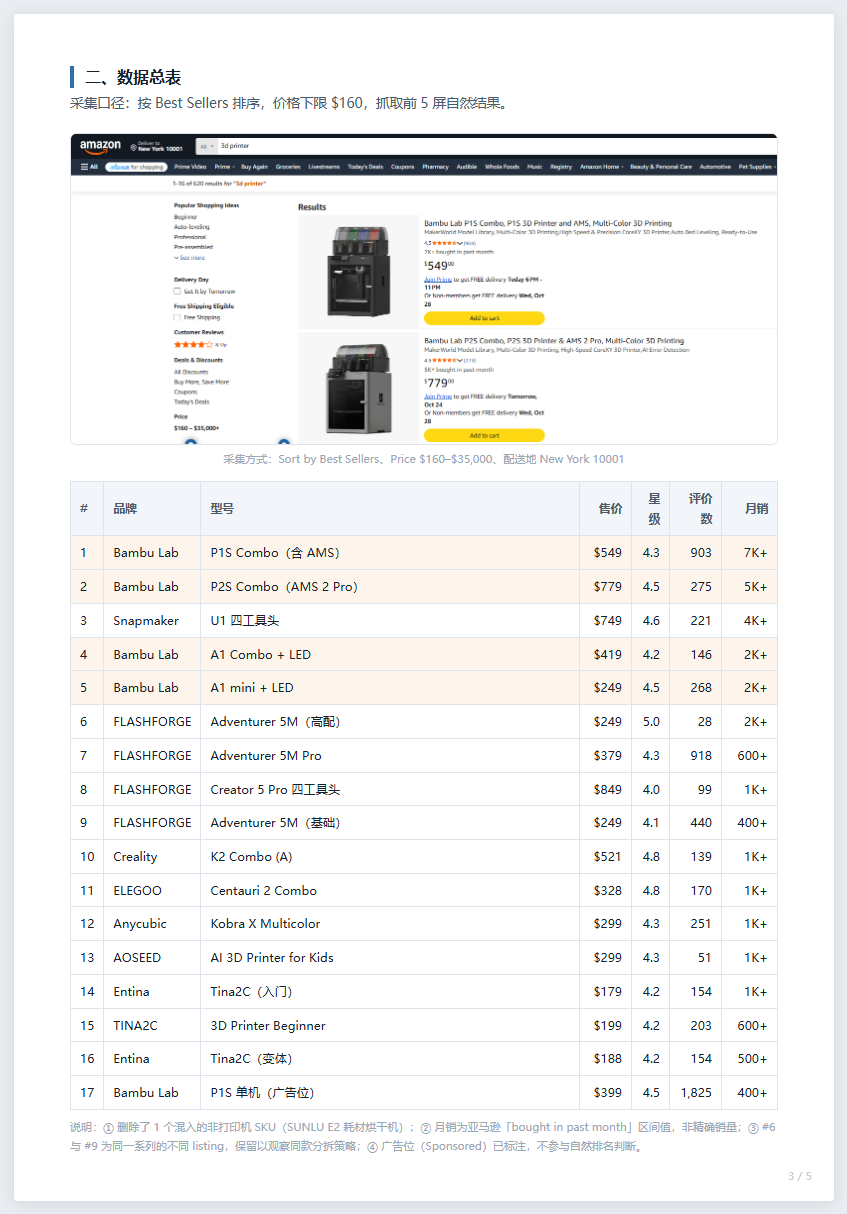Select Pharmacy in the nav bar

tap(435, 167)
